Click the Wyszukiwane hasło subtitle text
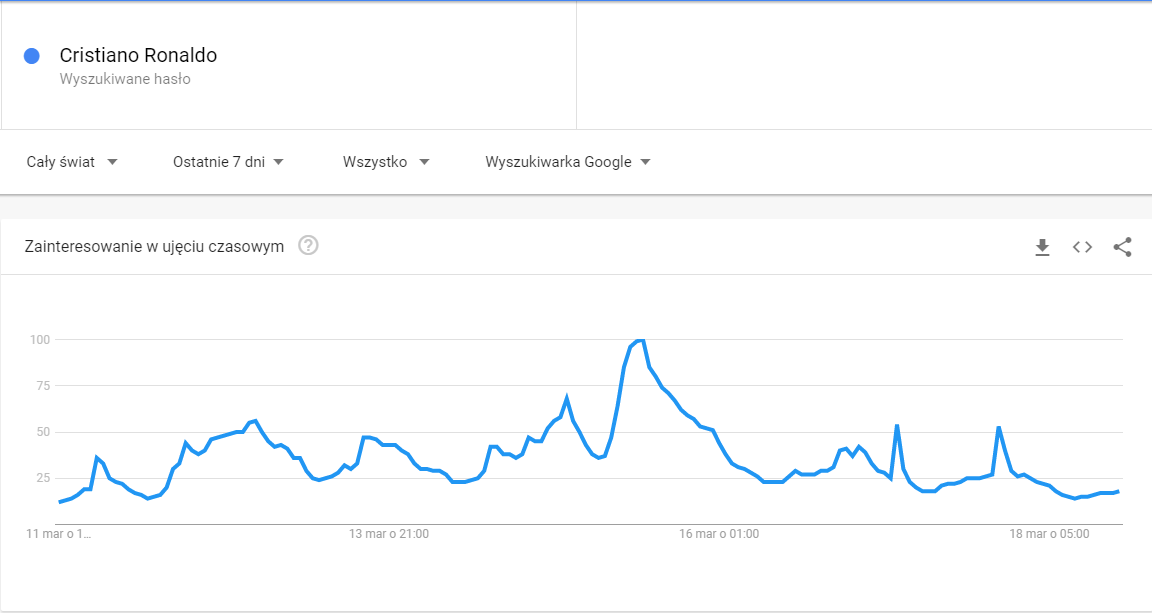The width and height of the screenshot is (1152, 613). tap(125, 79)
